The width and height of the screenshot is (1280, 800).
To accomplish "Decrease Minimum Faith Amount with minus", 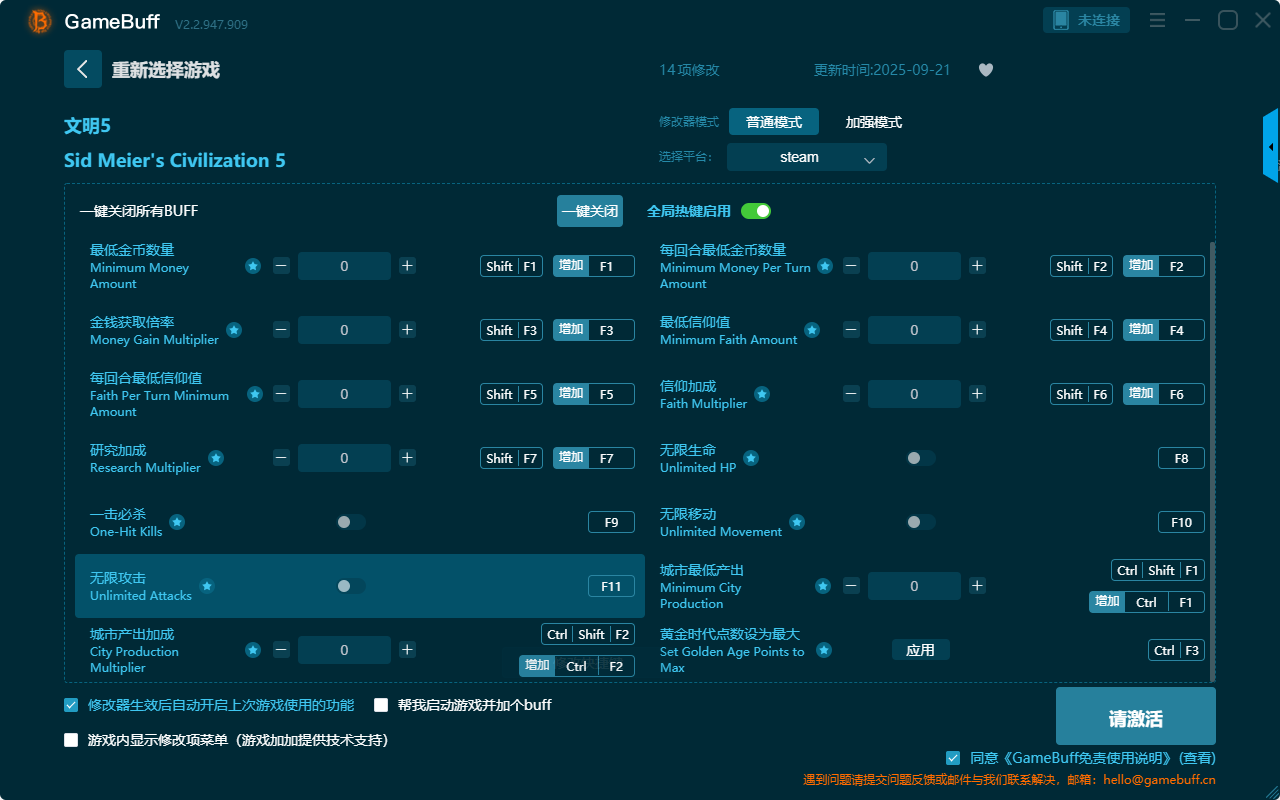I will point(851,330).
